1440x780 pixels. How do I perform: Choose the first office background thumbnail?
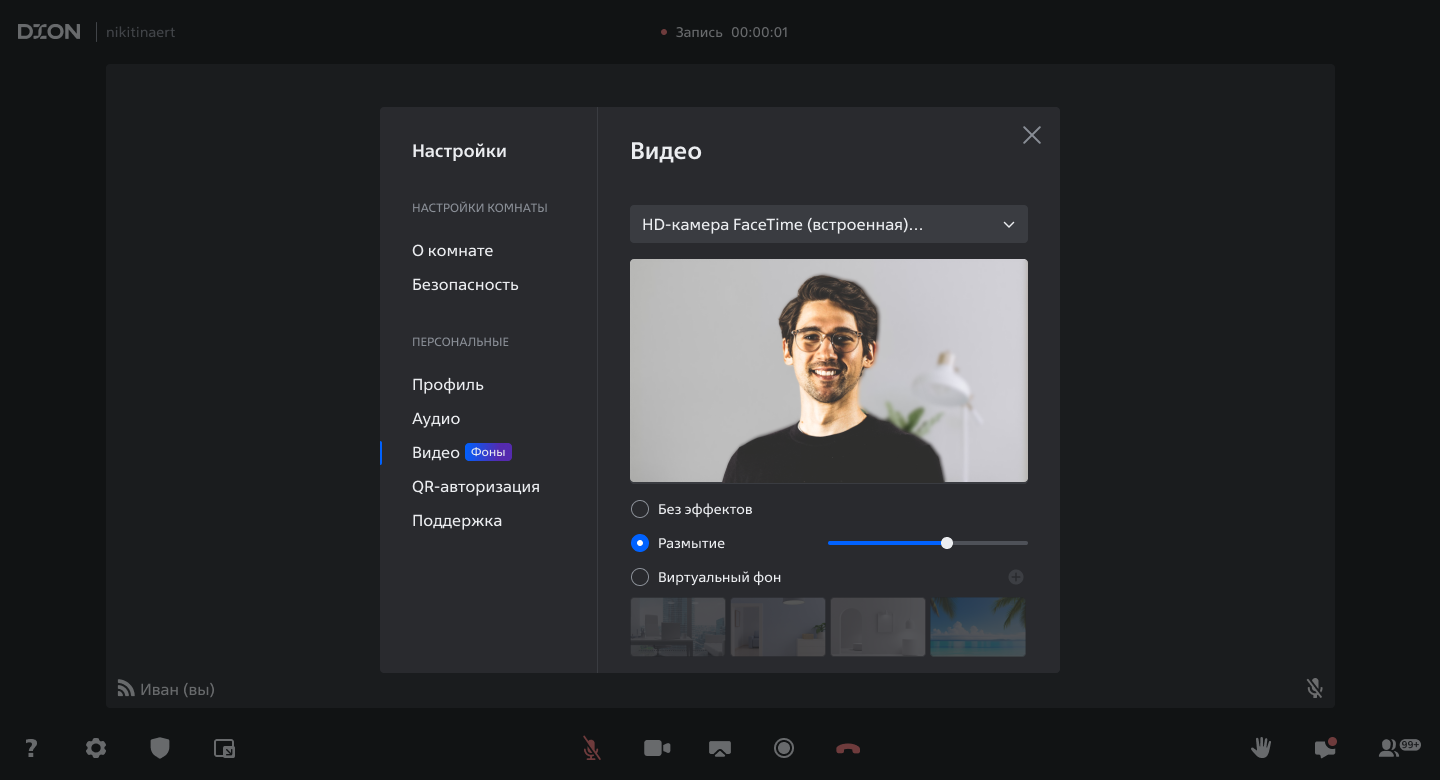click(678, 627)
